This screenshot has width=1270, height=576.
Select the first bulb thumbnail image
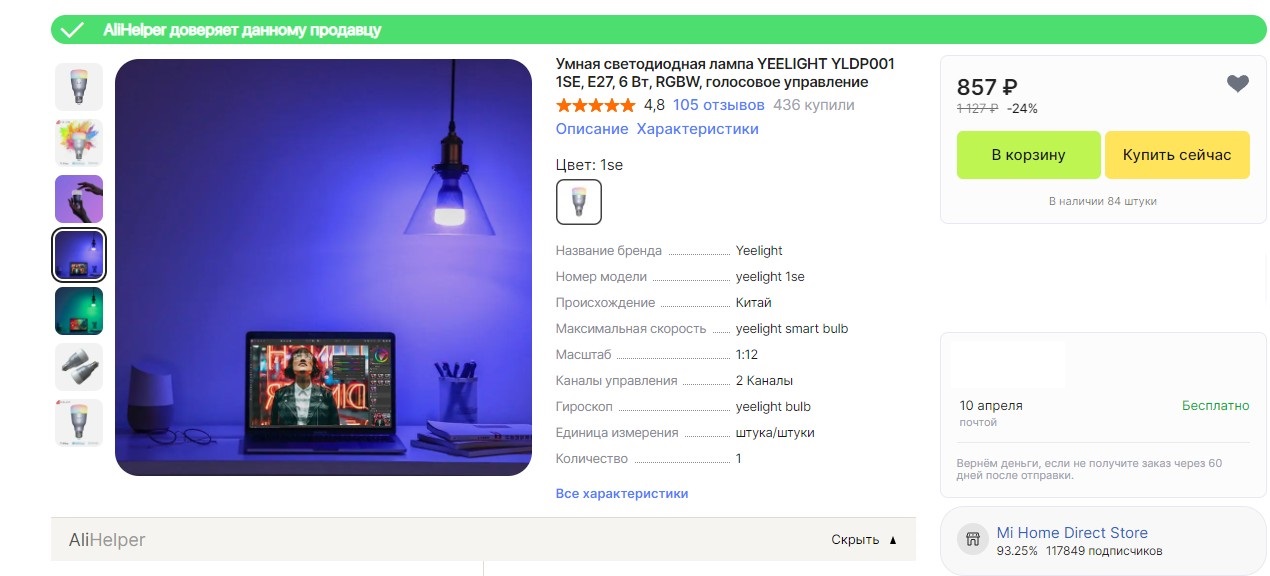[79, 87]
